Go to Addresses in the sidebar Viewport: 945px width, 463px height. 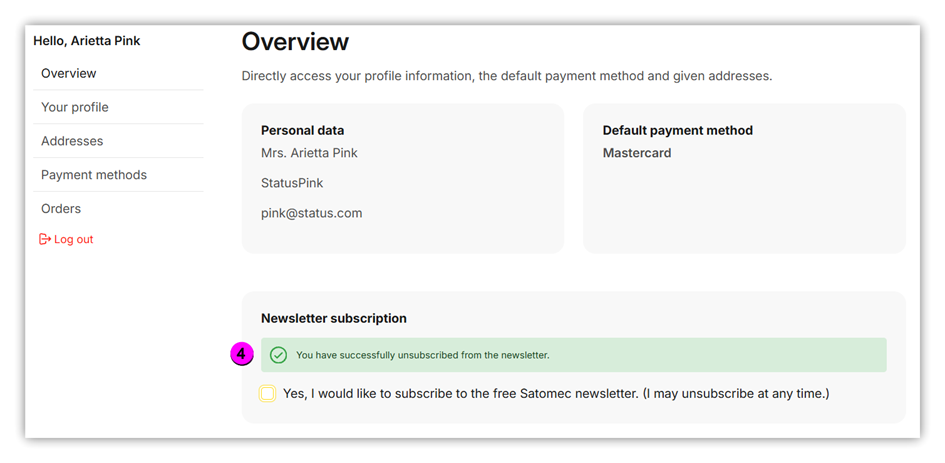point(72,141)
